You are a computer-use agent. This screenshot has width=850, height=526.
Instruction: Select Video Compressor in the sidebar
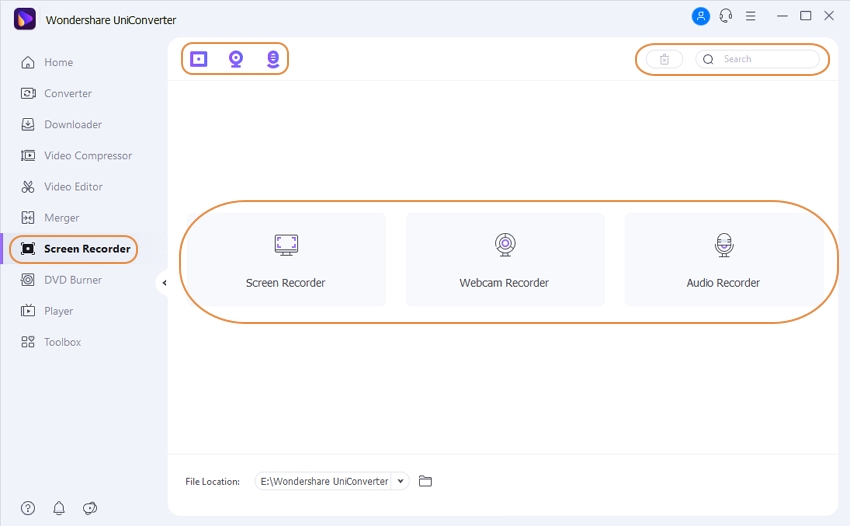87,155
